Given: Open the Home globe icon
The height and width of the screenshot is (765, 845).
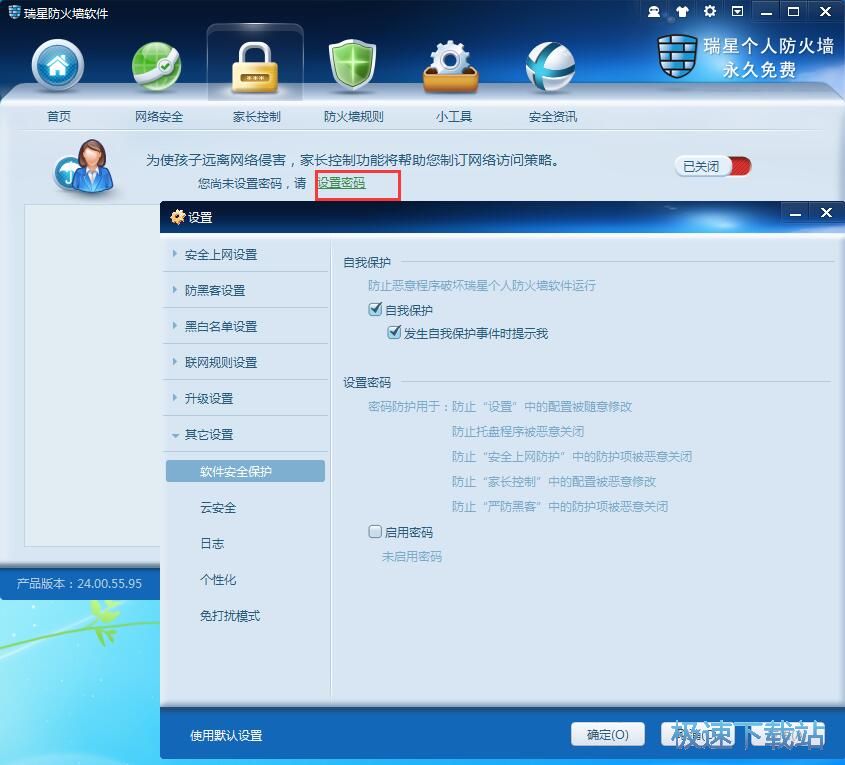Looking at the screenshot, I should 58,65.
